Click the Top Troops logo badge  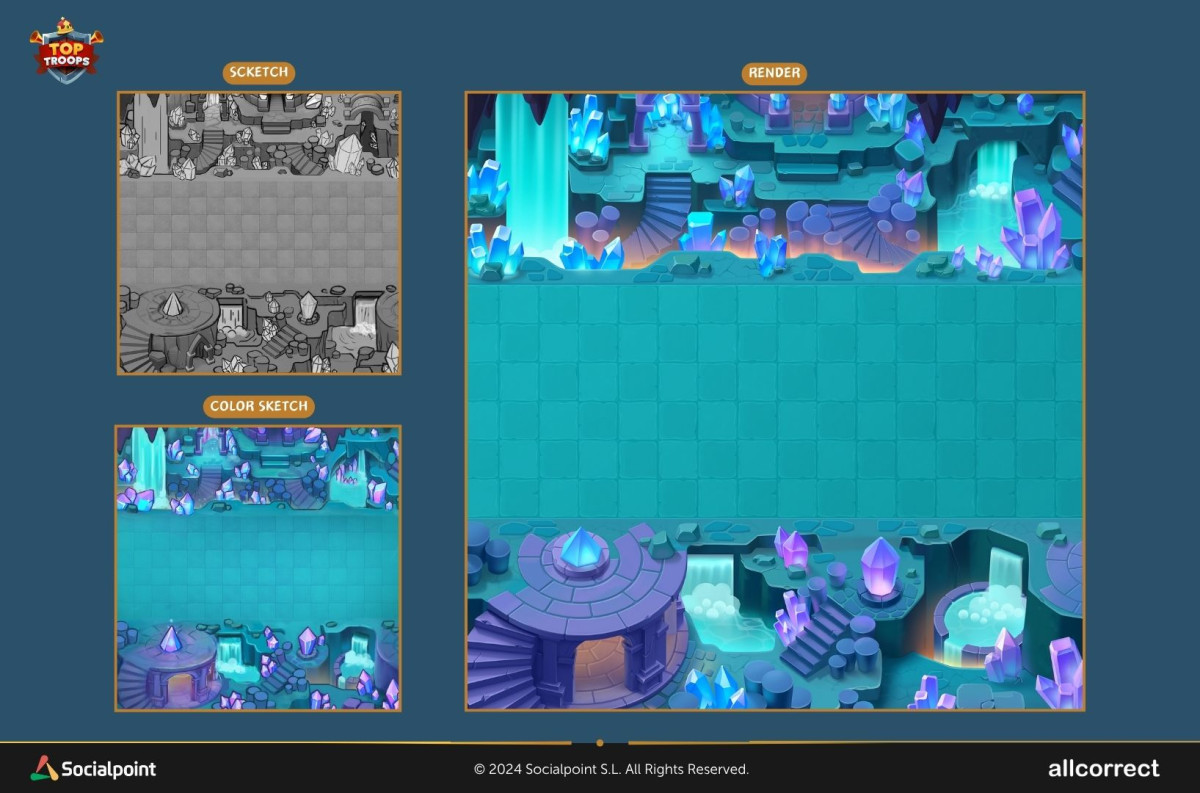coord(66,50)
